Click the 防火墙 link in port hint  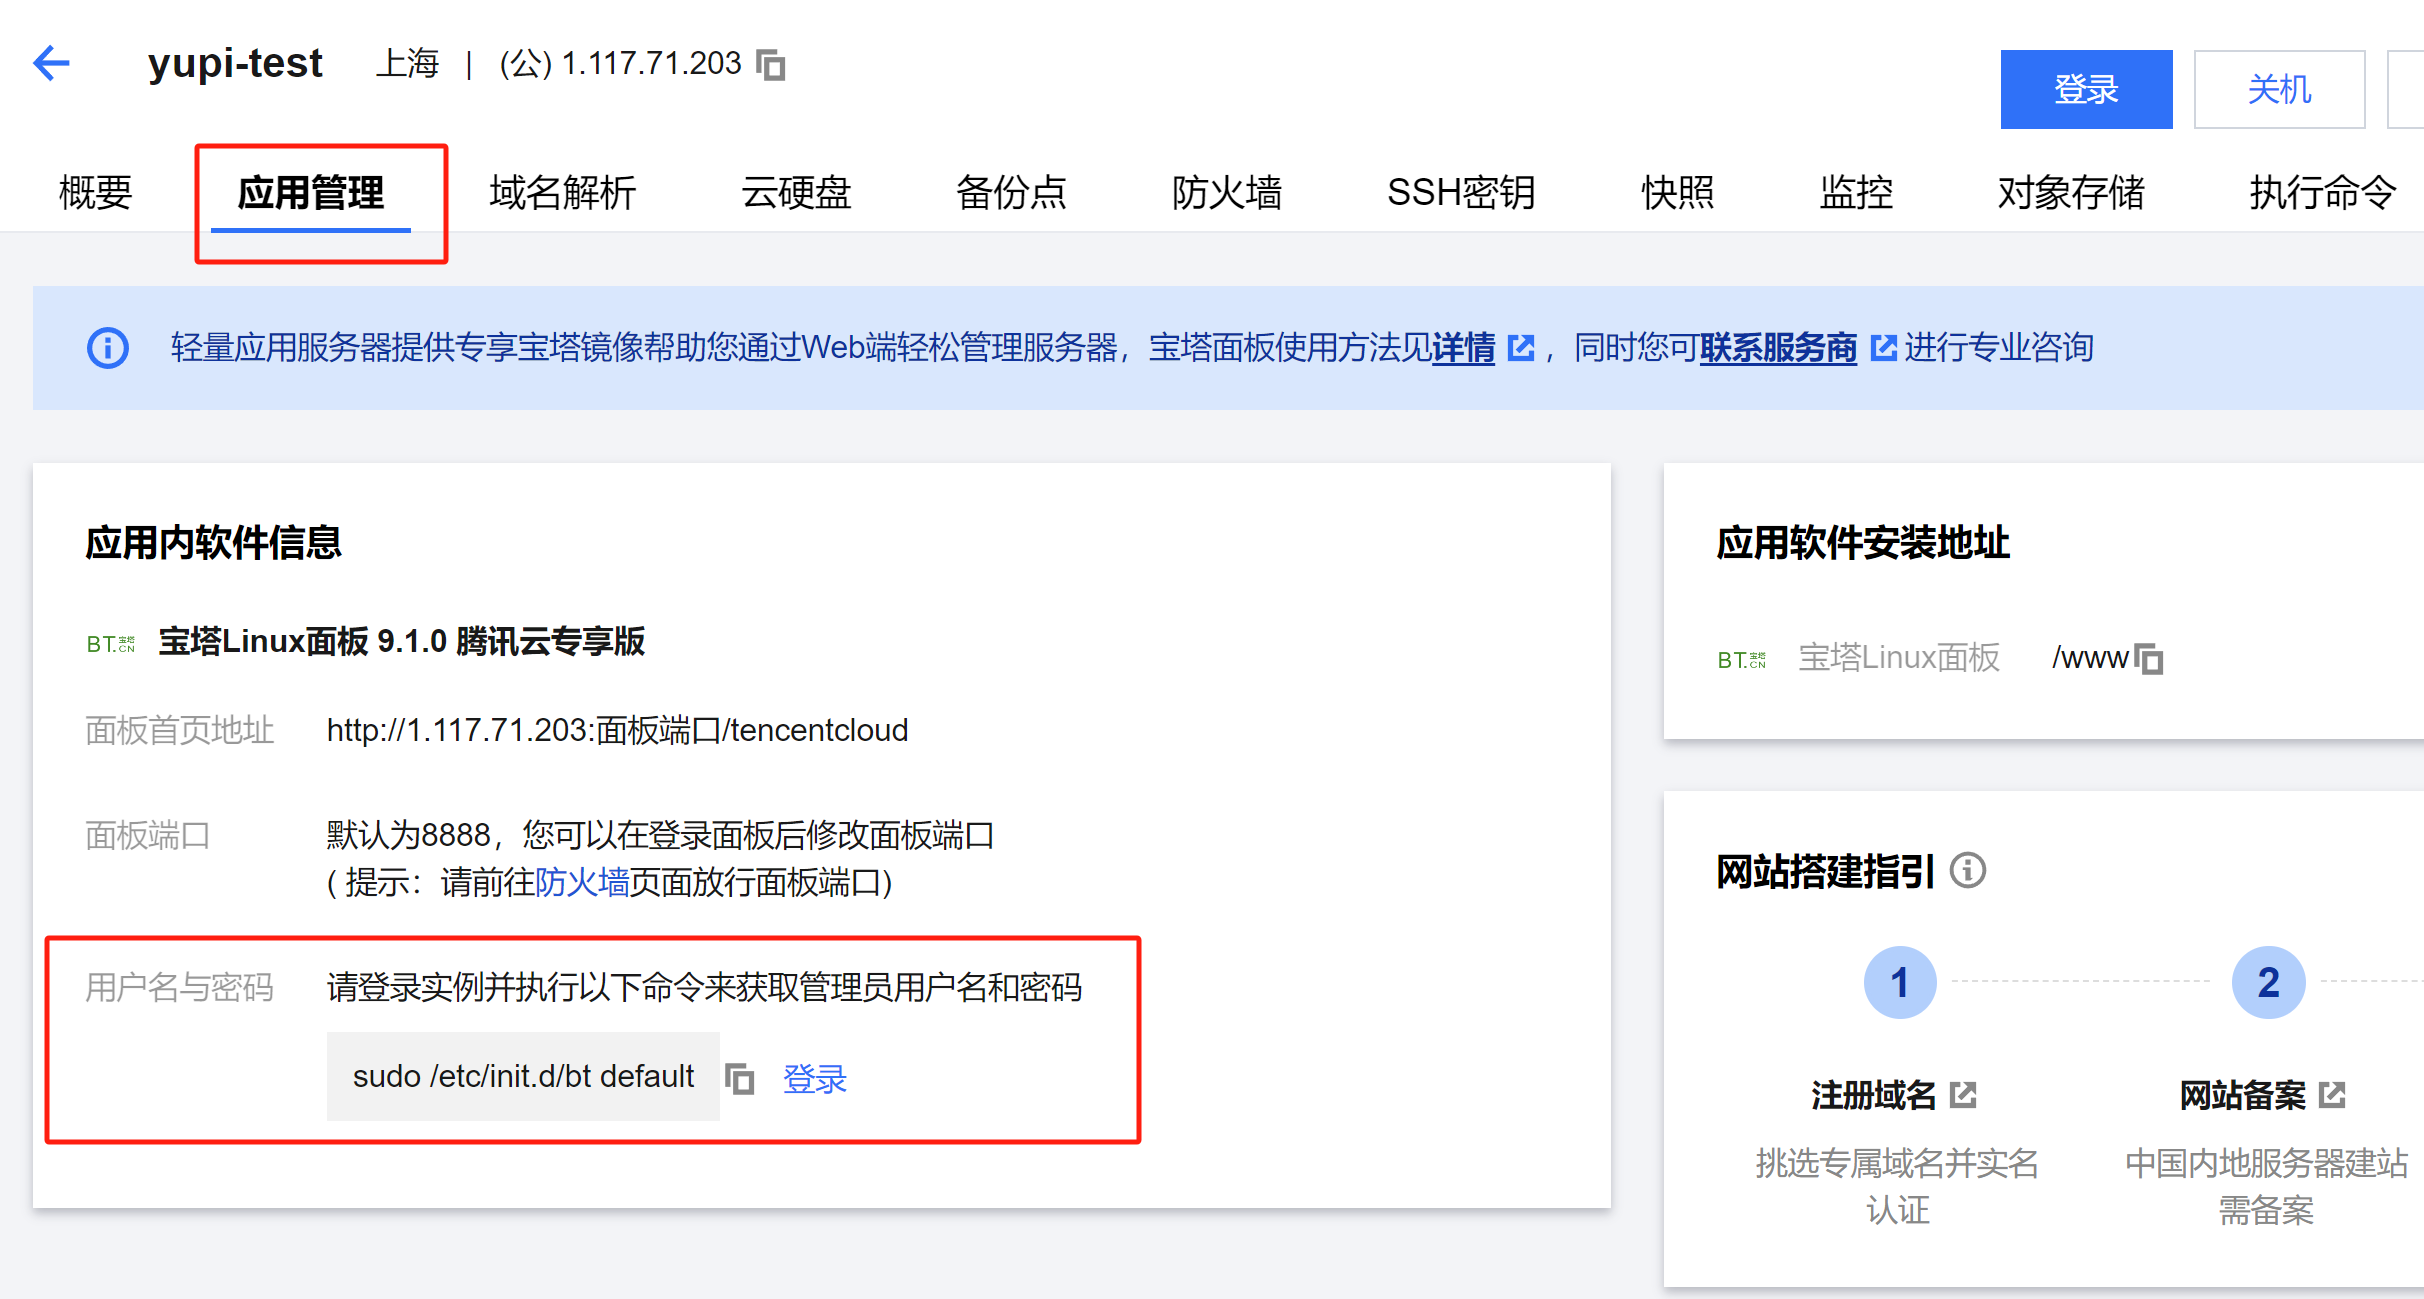tap(582, 882)
